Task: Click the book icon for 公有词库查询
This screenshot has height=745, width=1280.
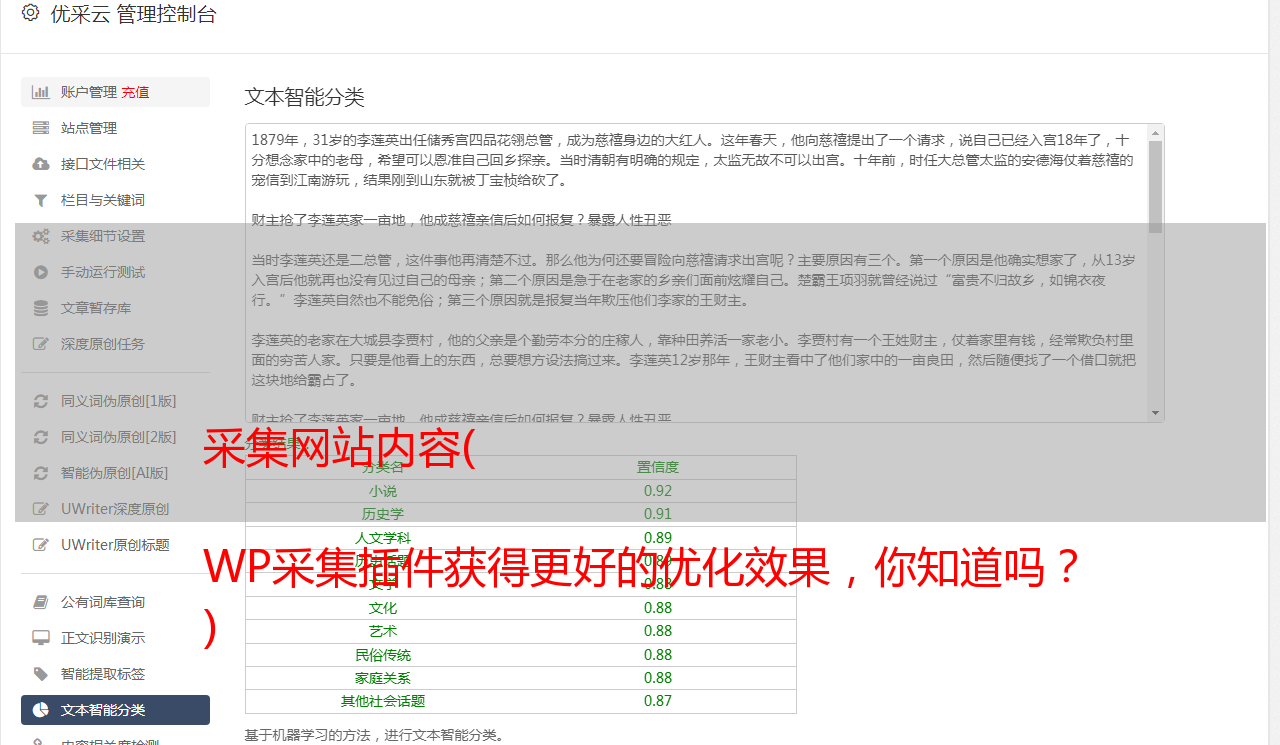Action: (41, 602)
